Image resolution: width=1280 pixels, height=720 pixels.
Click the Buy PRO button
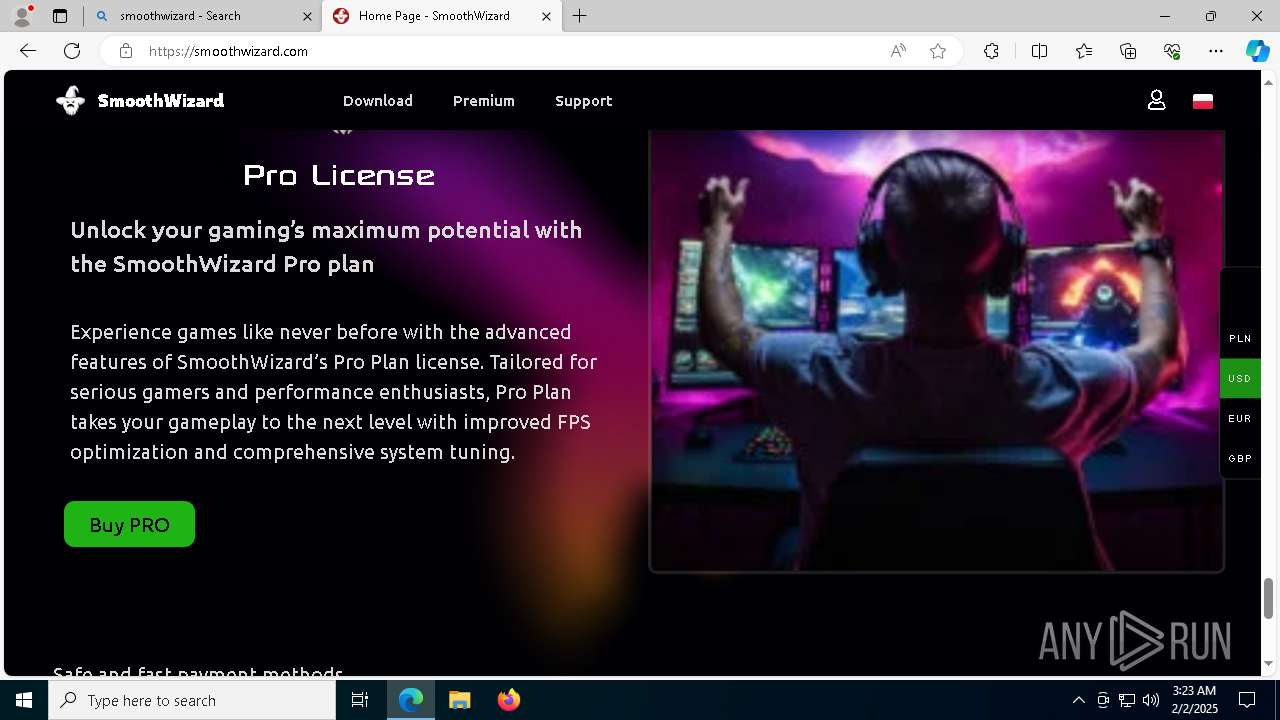[x=129, y=524]
